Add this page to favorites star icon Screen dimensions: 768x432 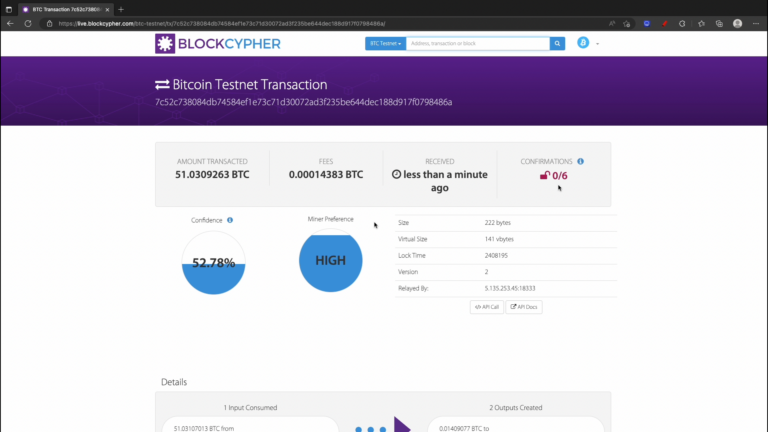click(x=627, y=24)
